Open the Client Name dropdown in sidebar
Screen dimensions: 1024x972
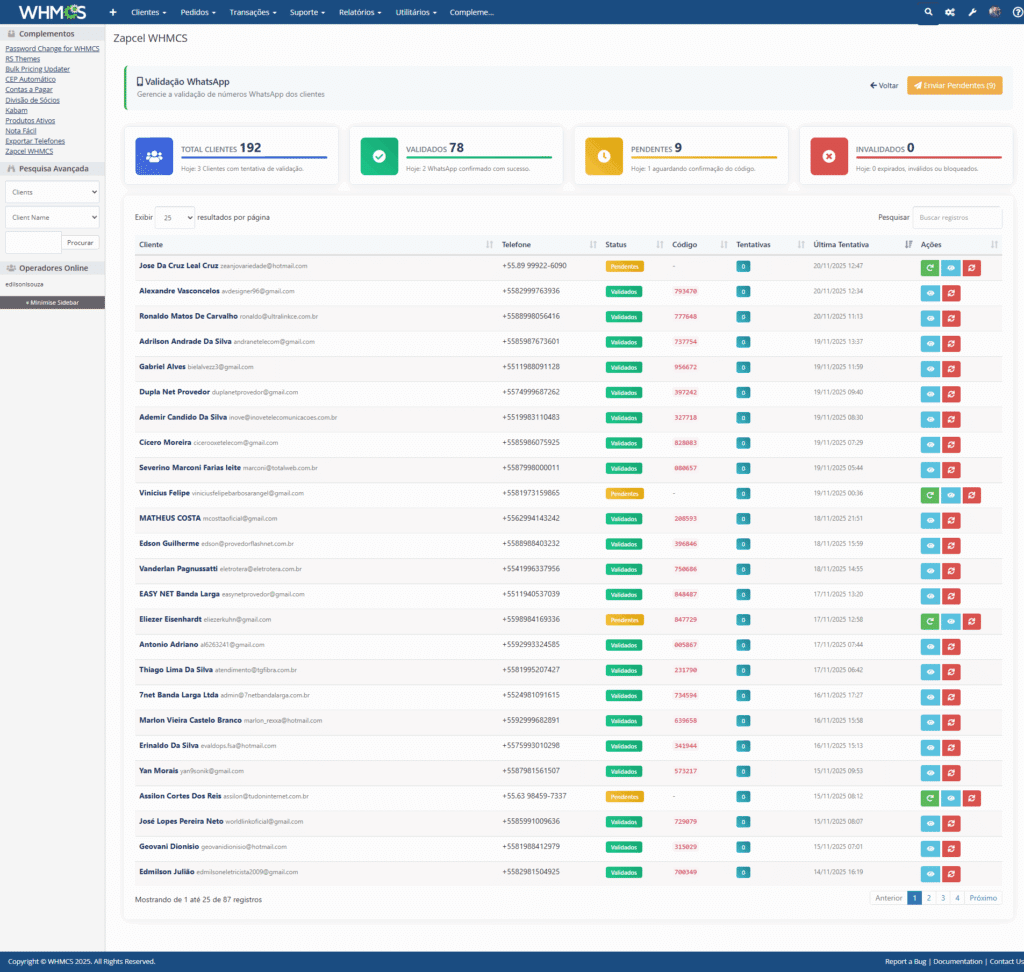(52, 217)
